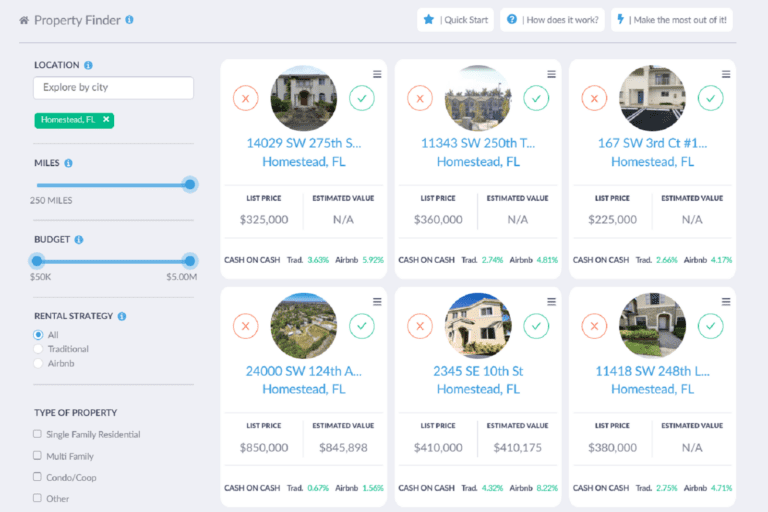Approve the 11343 SW 250th property checkmark

click(x=537, y=98)
